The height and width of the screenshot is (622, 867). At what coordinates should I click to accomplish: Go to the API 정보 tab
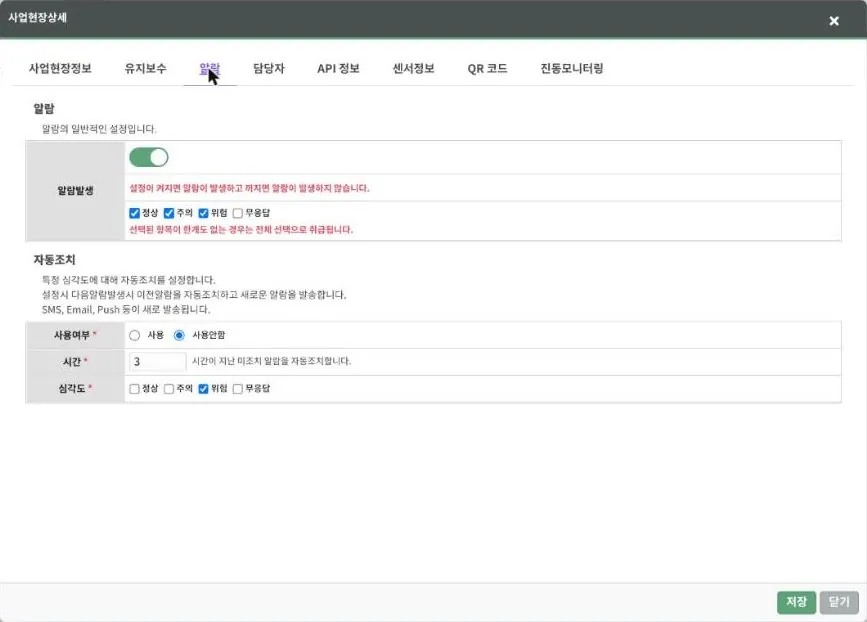point(338,69)
